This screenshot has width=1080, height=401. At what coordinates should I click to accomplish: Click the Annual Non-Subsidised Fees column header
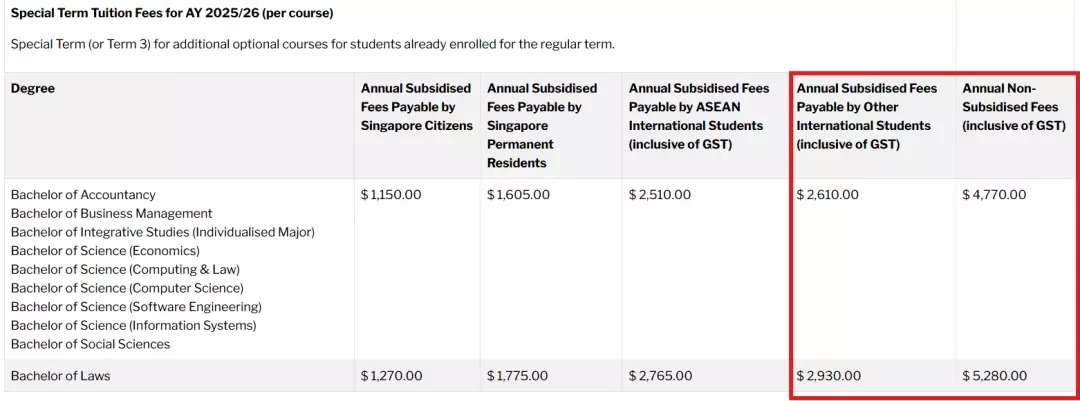tap(1014, 107)
